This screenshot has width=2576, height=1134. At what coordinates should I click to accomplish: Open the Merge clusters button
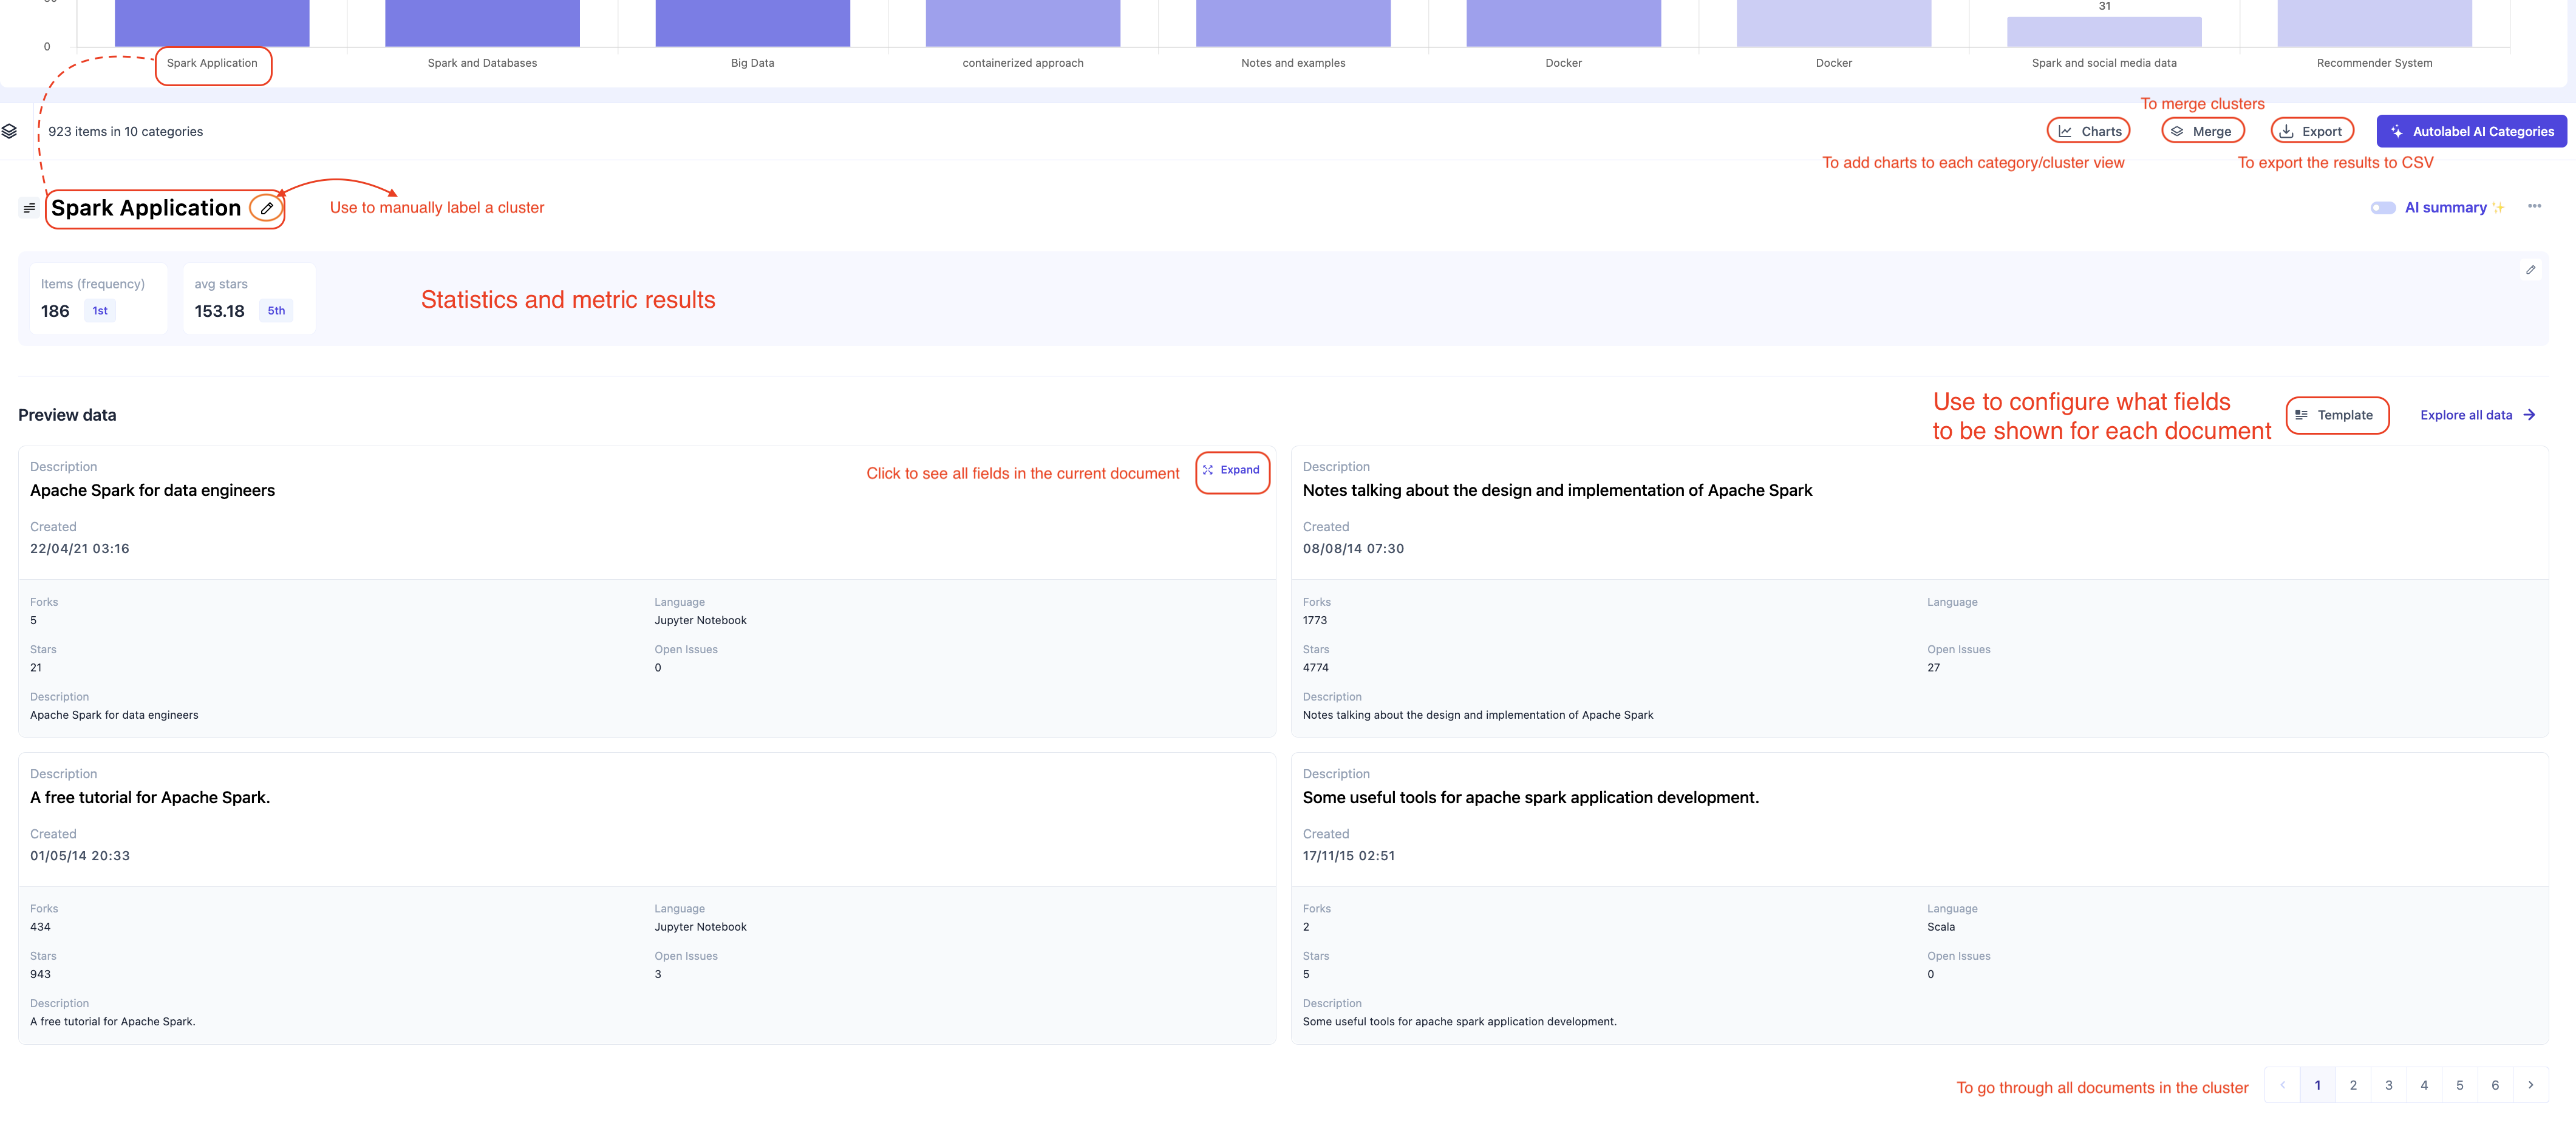pyautogui.click(x=2202, y=131)
